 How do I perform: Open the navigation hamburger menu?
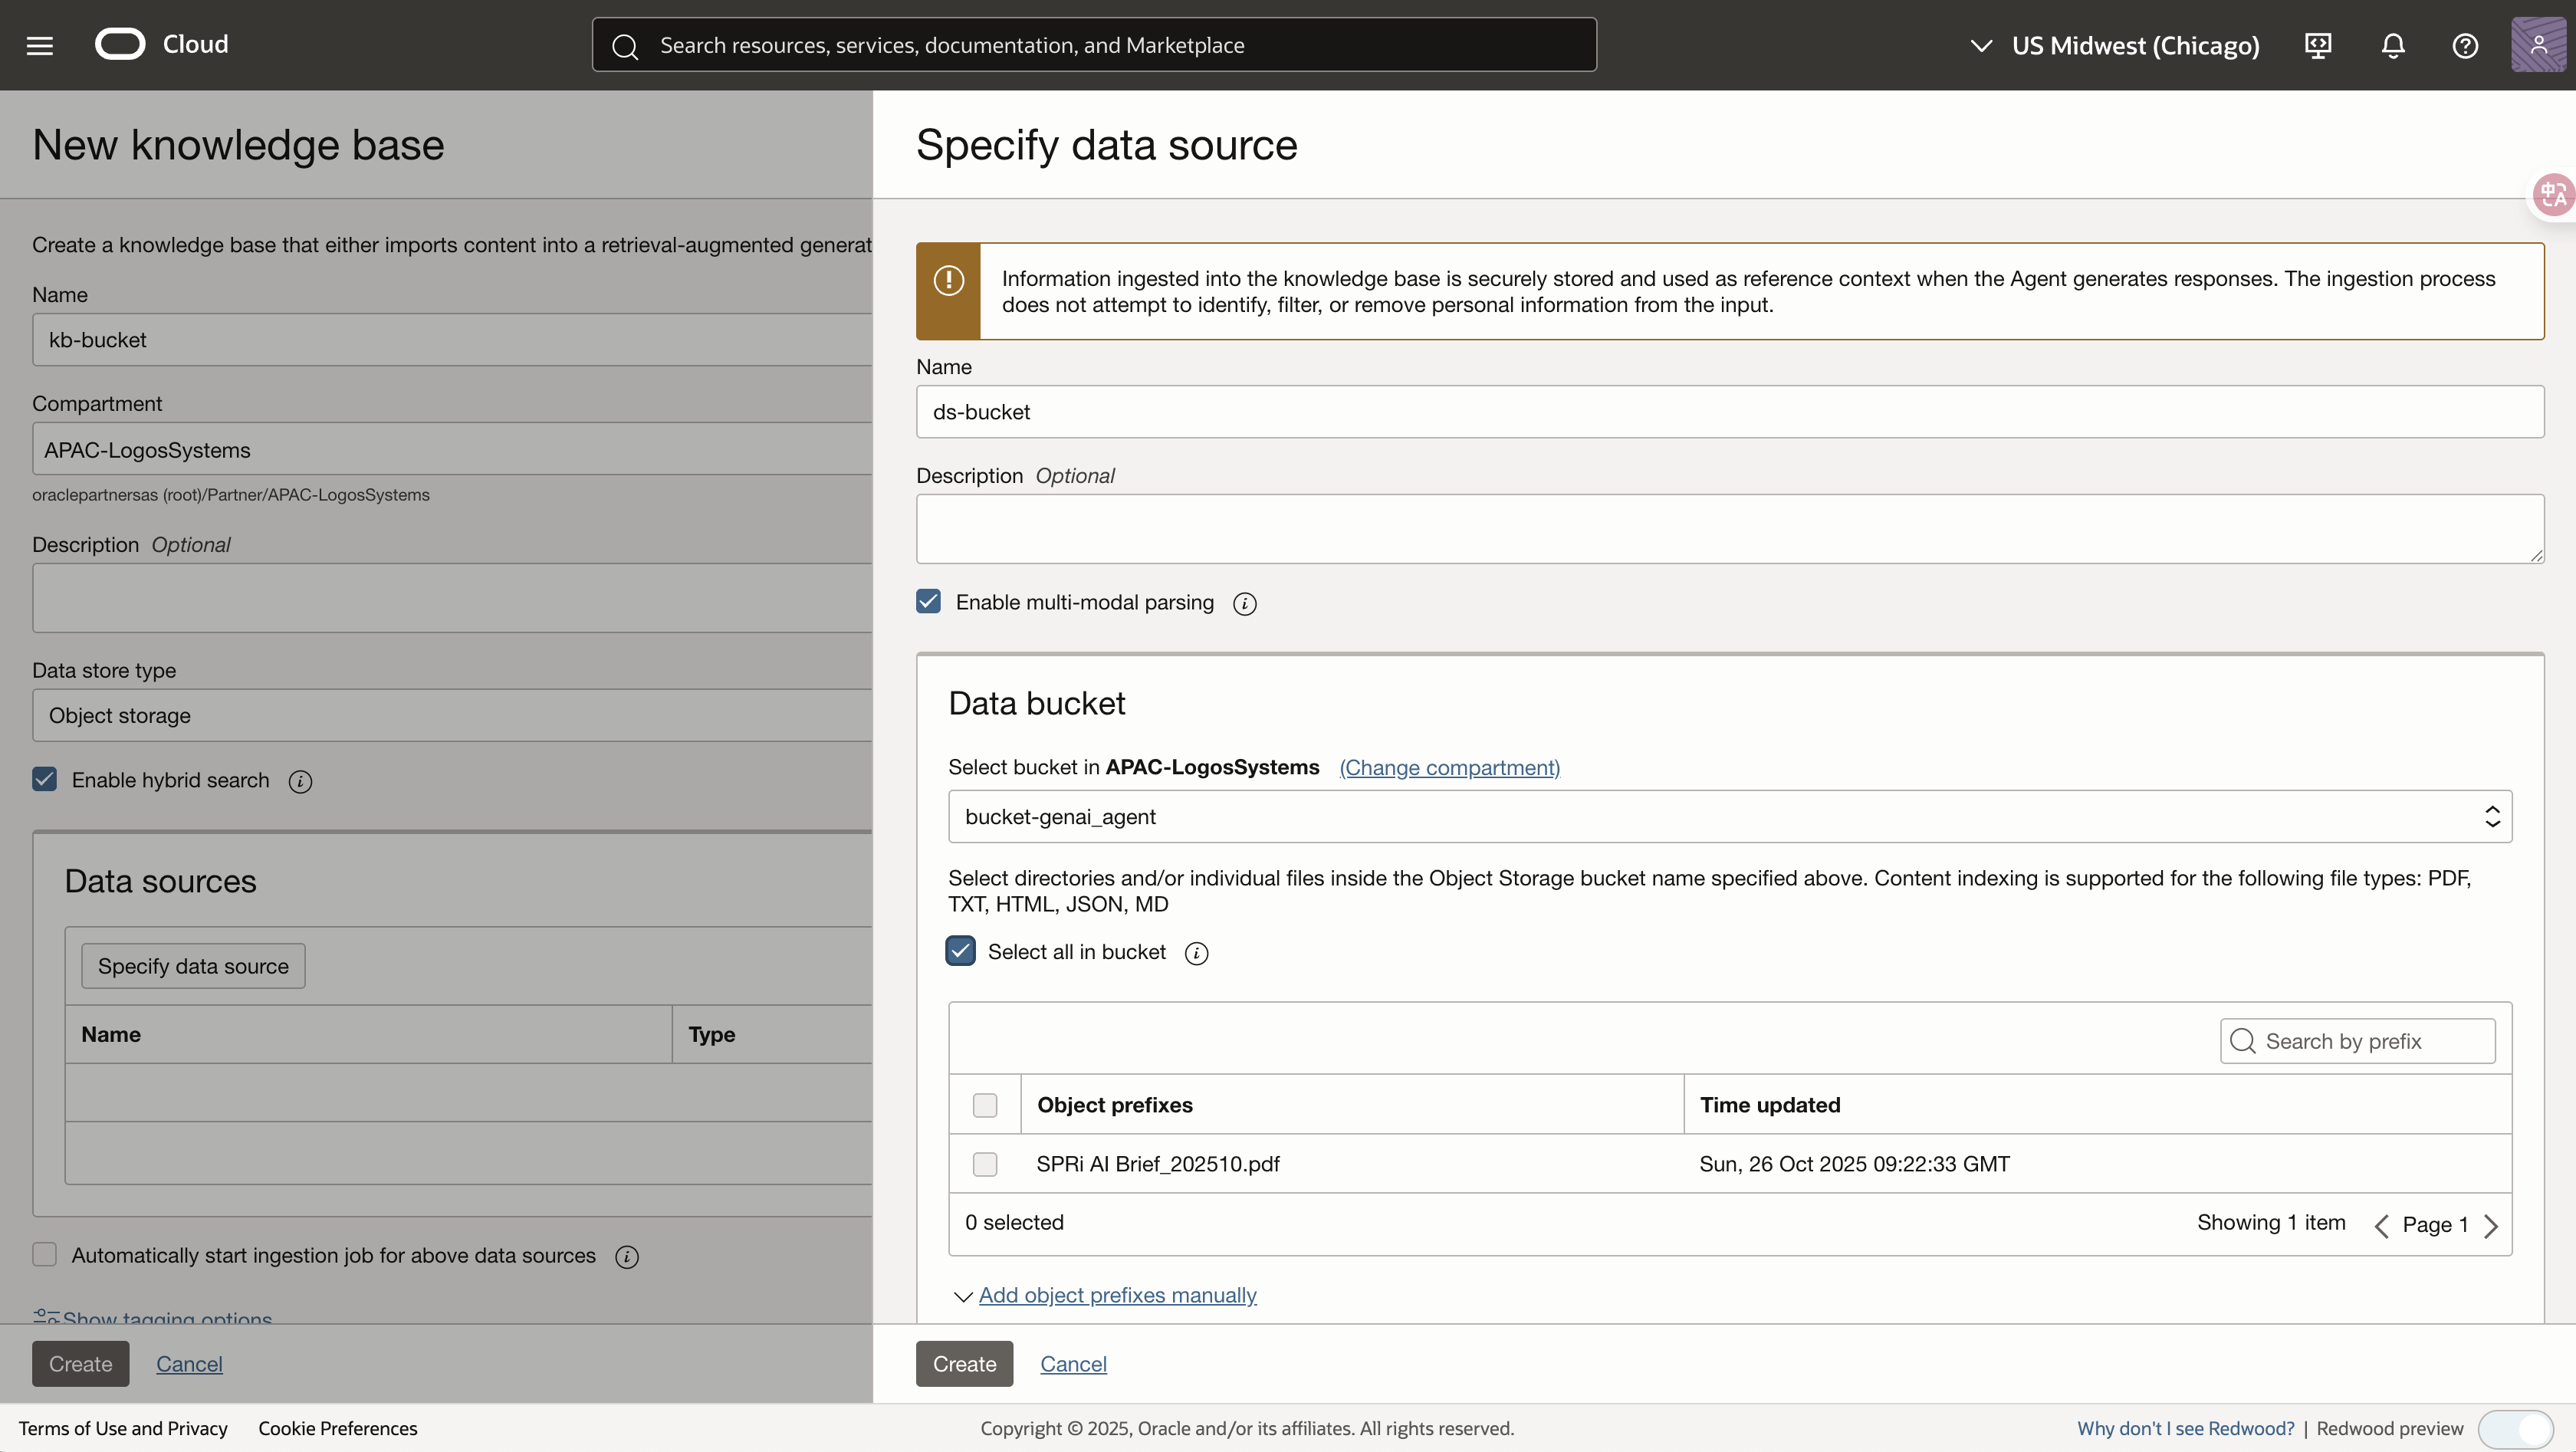tap(39, 44)
